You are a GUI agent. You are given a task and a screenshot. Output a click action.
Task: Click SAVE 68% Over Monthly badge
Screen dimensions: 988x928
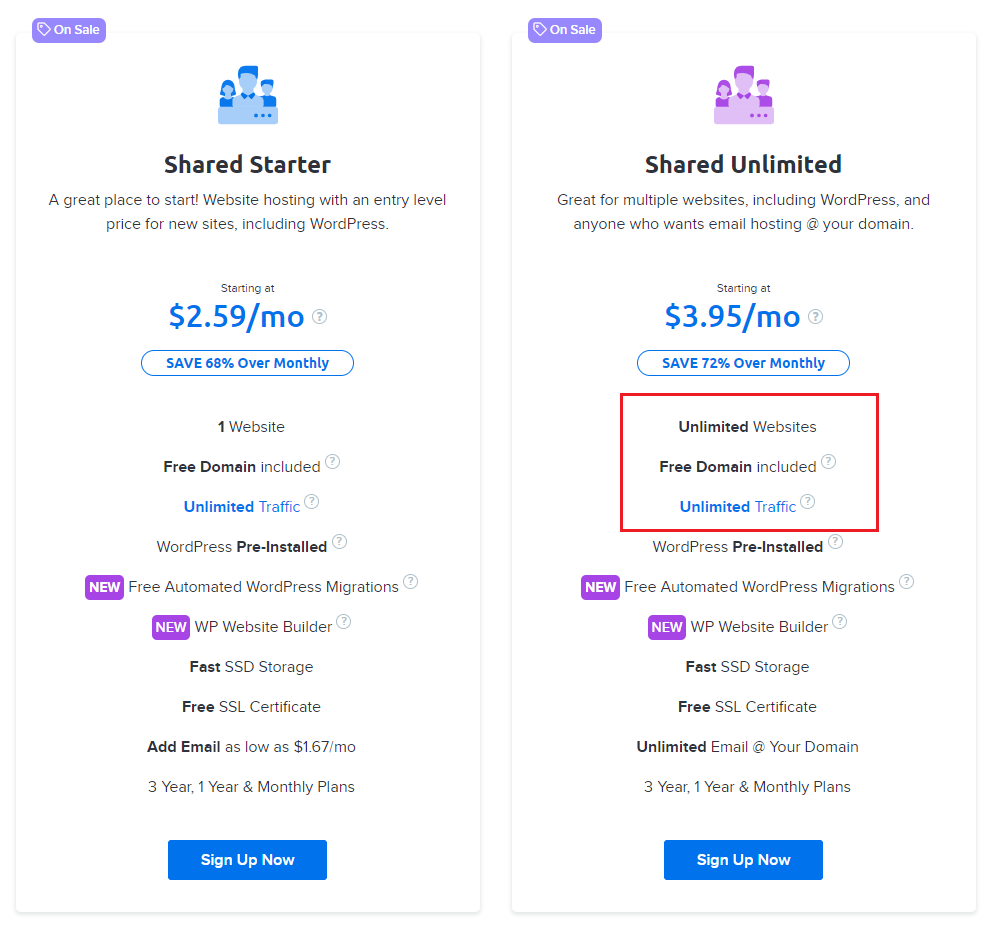(247, 363)
